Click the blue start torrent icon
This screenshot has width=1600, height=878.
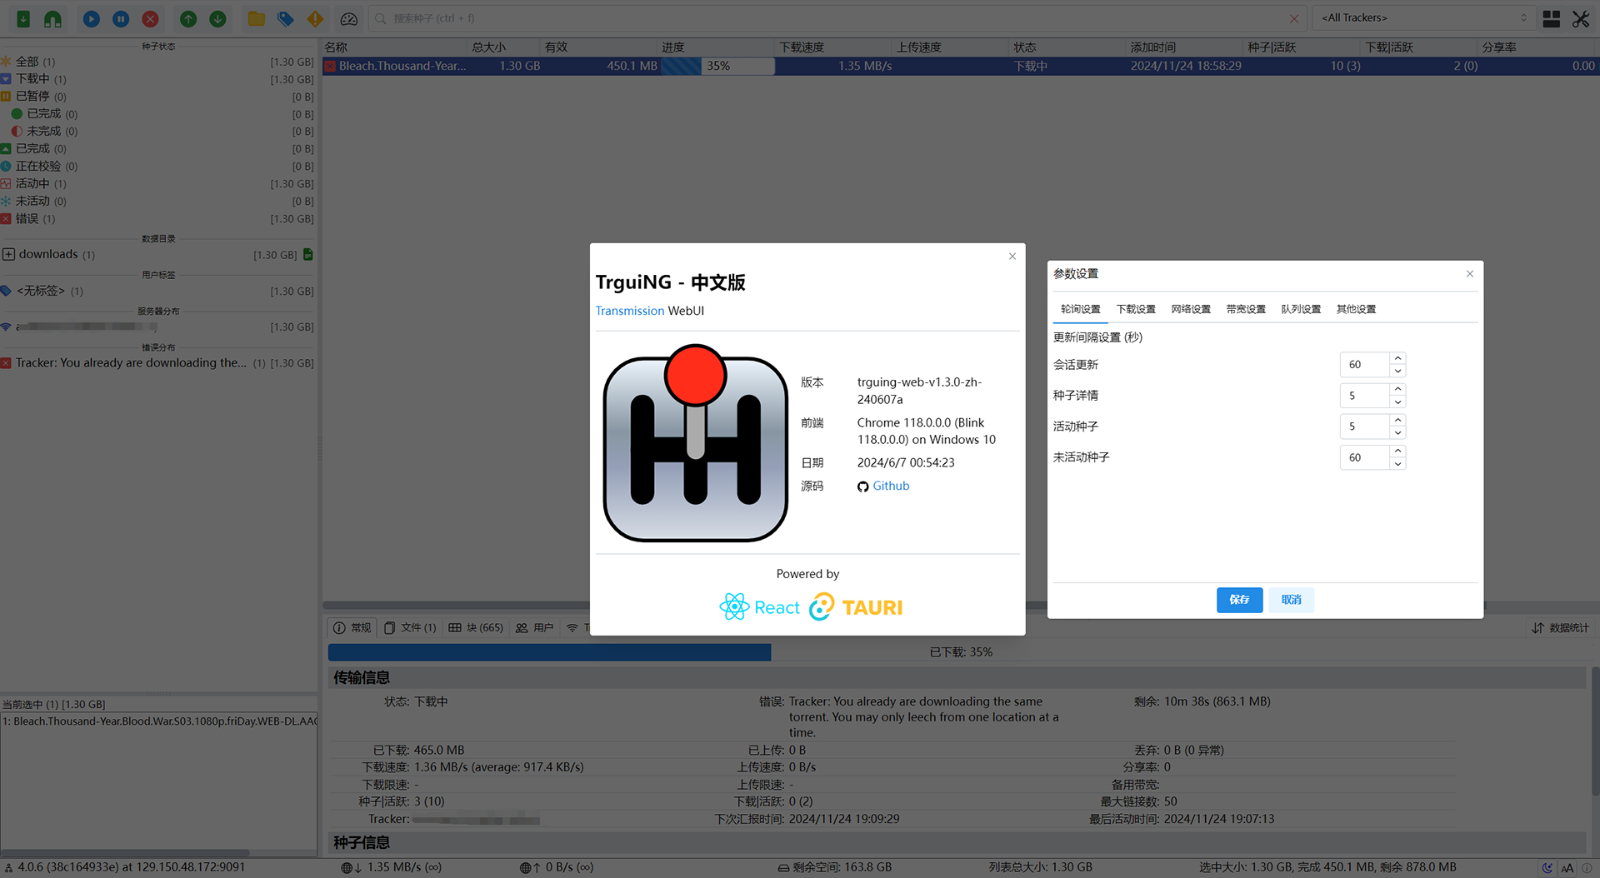[x=91, y=18]
